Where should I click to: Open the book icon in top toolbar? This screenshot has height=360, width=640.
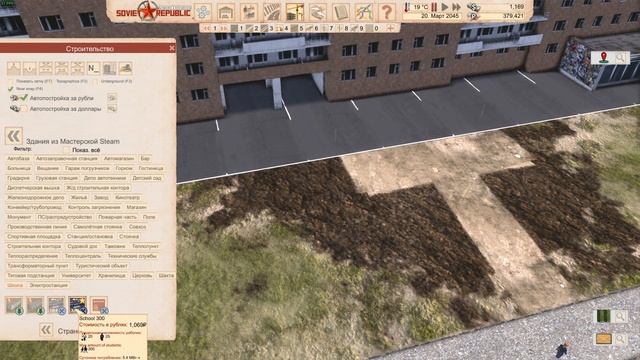340,11
